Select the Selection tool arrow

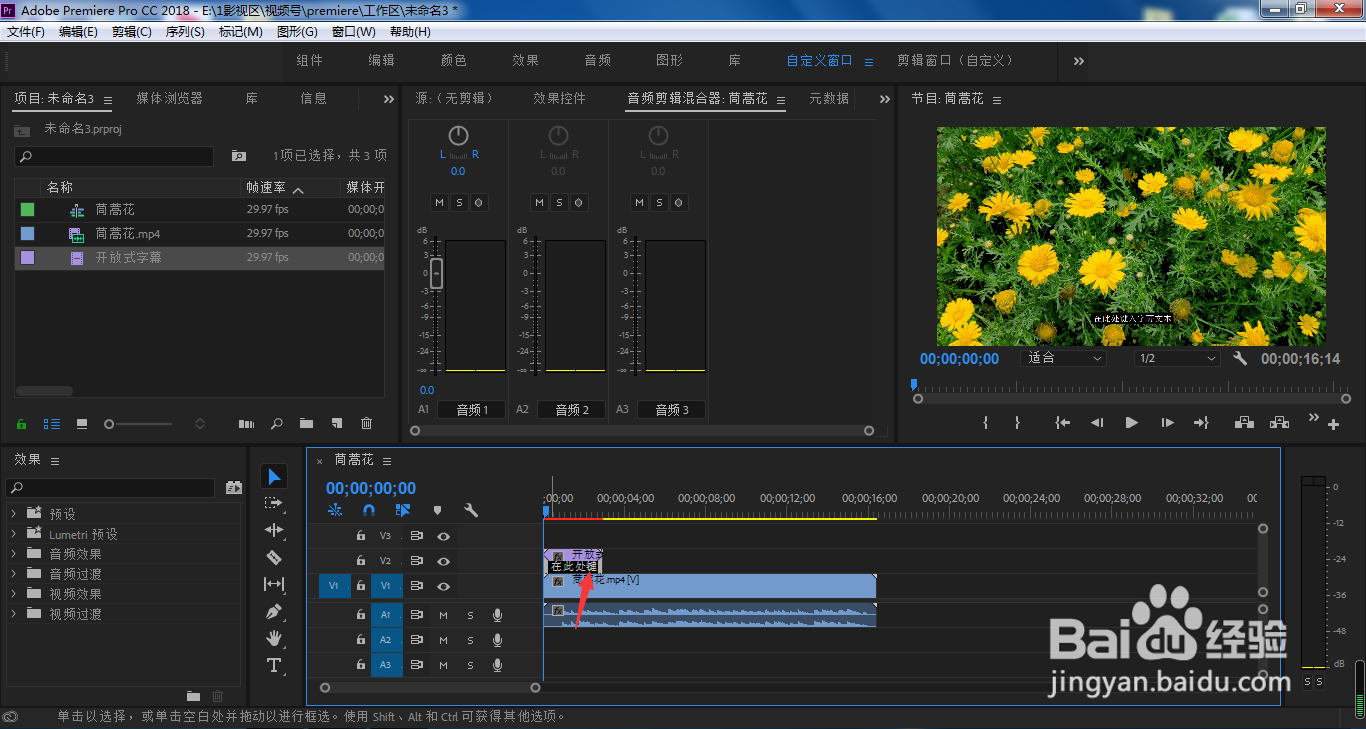(x=274, y=476)
